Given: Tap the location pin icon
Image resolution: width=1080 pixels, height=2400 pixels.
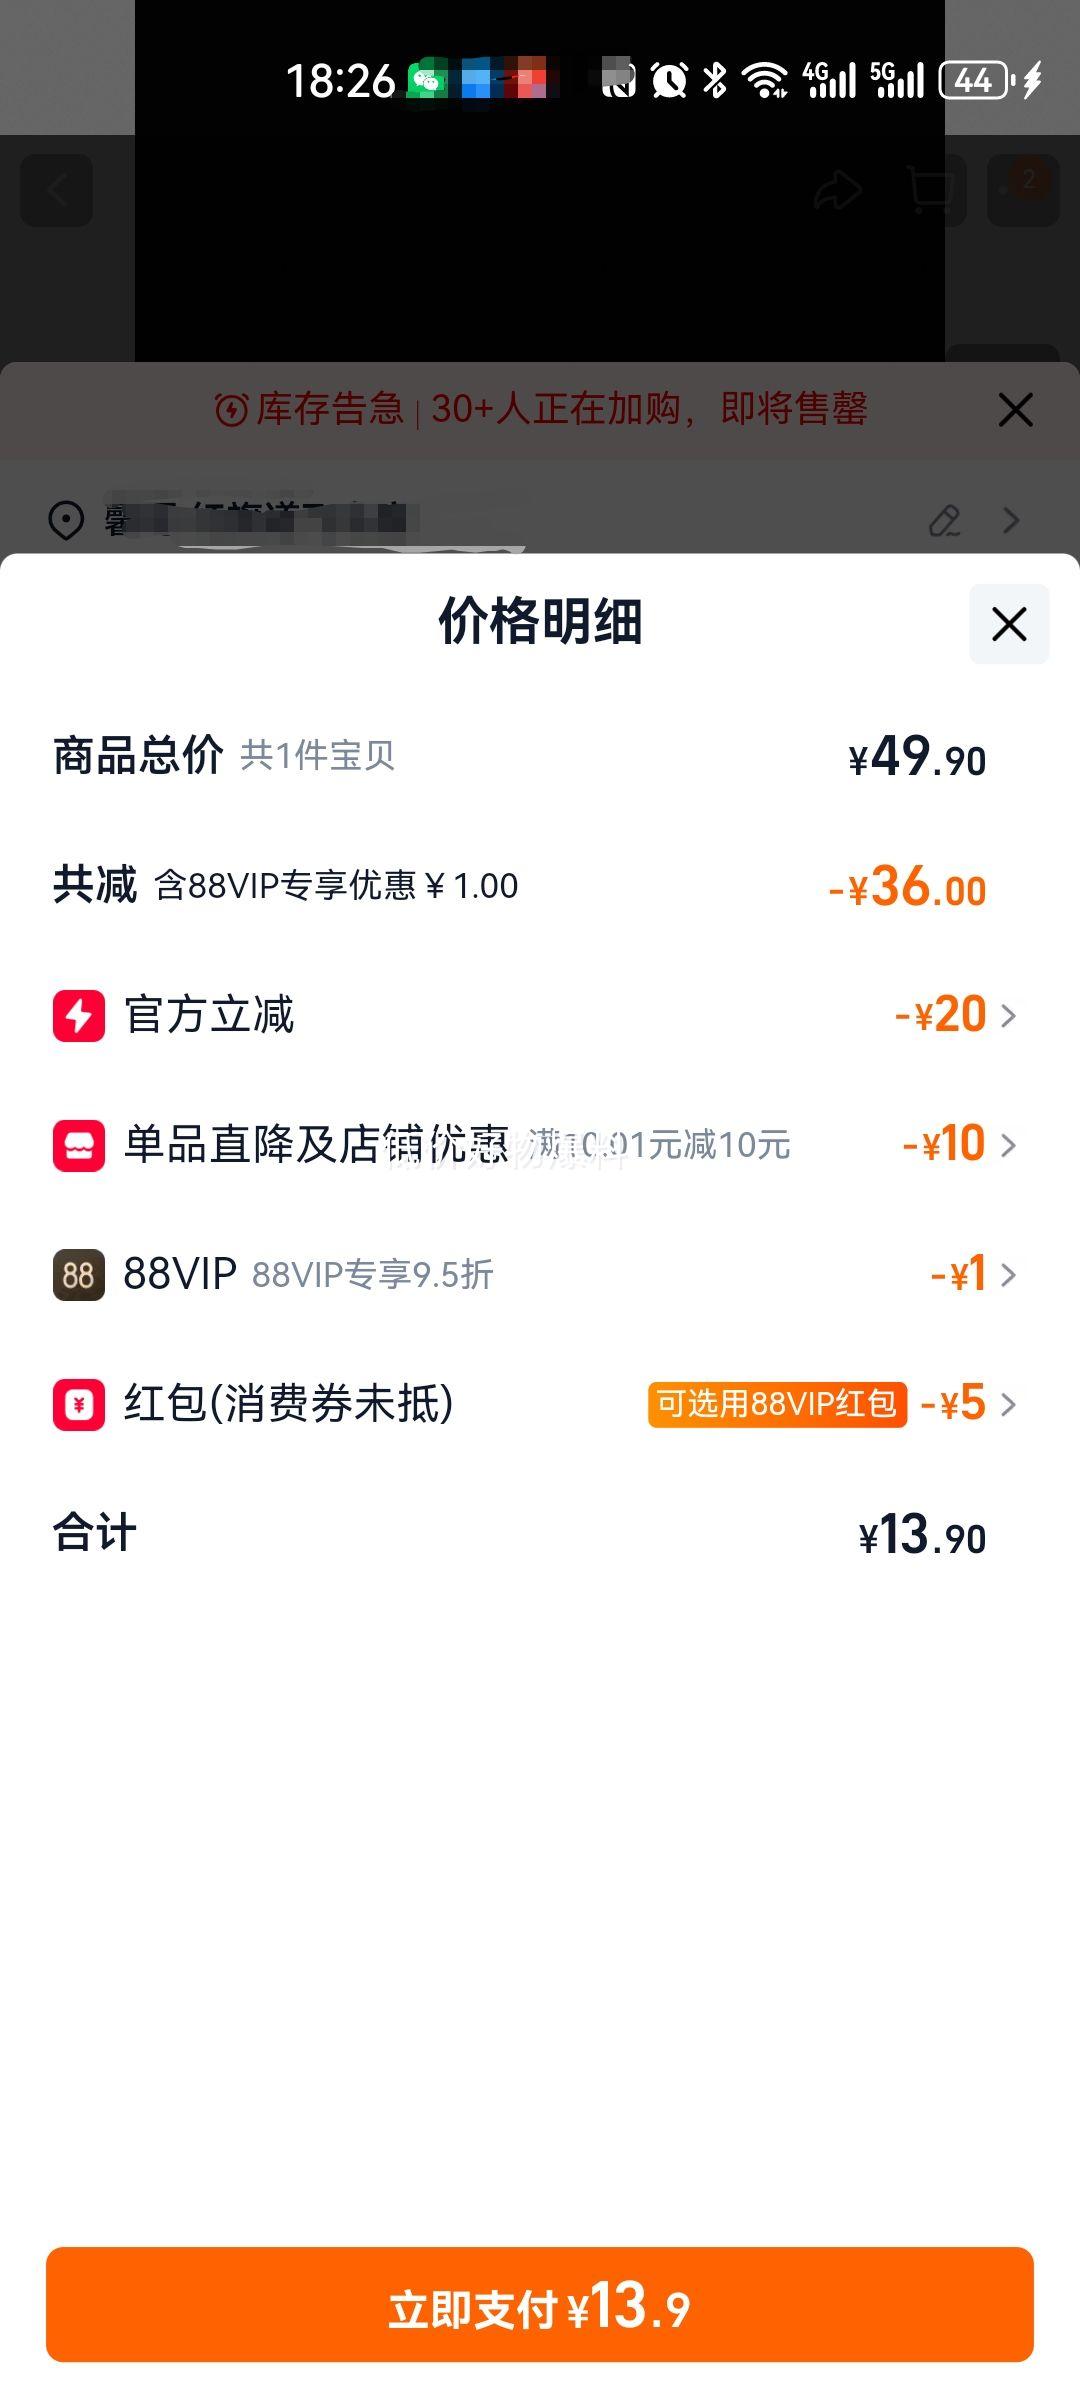Looking at the screenshot, I should pos(66,520).
